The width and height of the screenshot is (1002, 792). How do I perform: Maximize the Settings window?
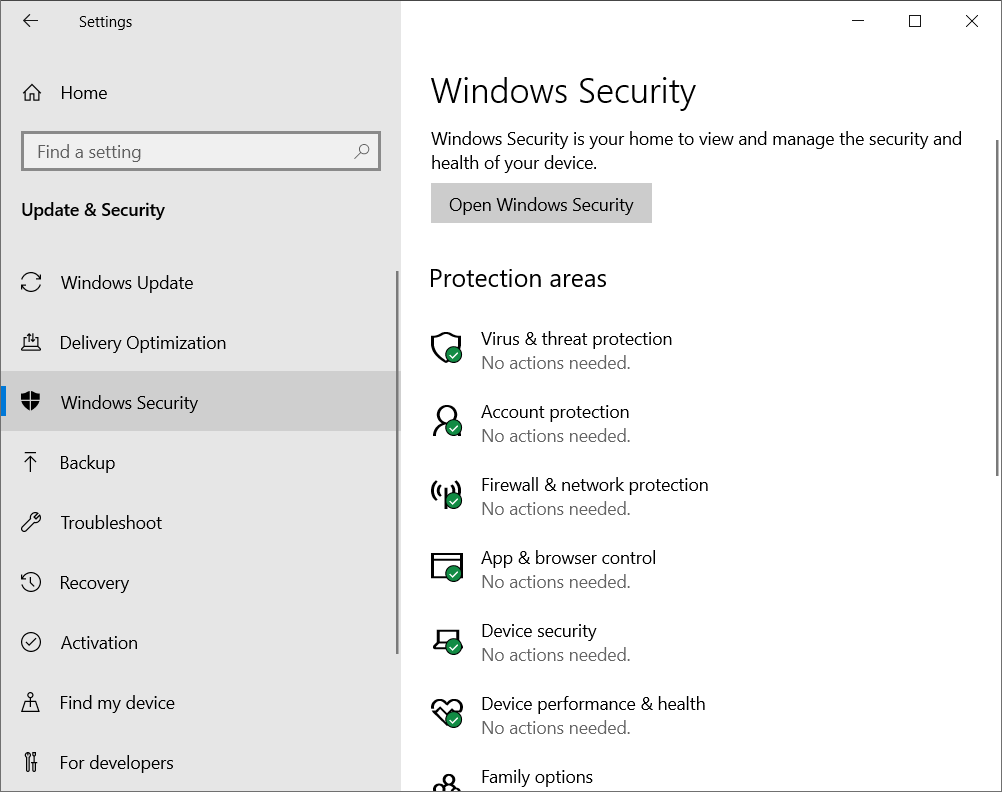coord(915,21)
